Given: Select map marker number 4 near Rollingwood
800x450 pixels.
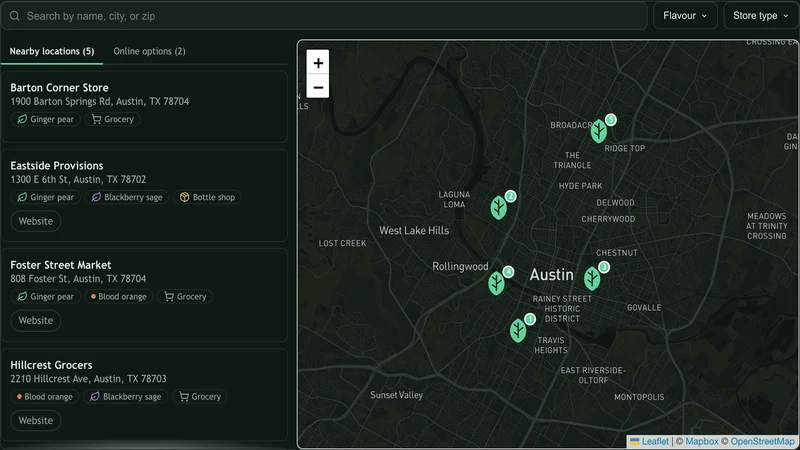Looking at the screenshot, I should (x=496, y=283).
